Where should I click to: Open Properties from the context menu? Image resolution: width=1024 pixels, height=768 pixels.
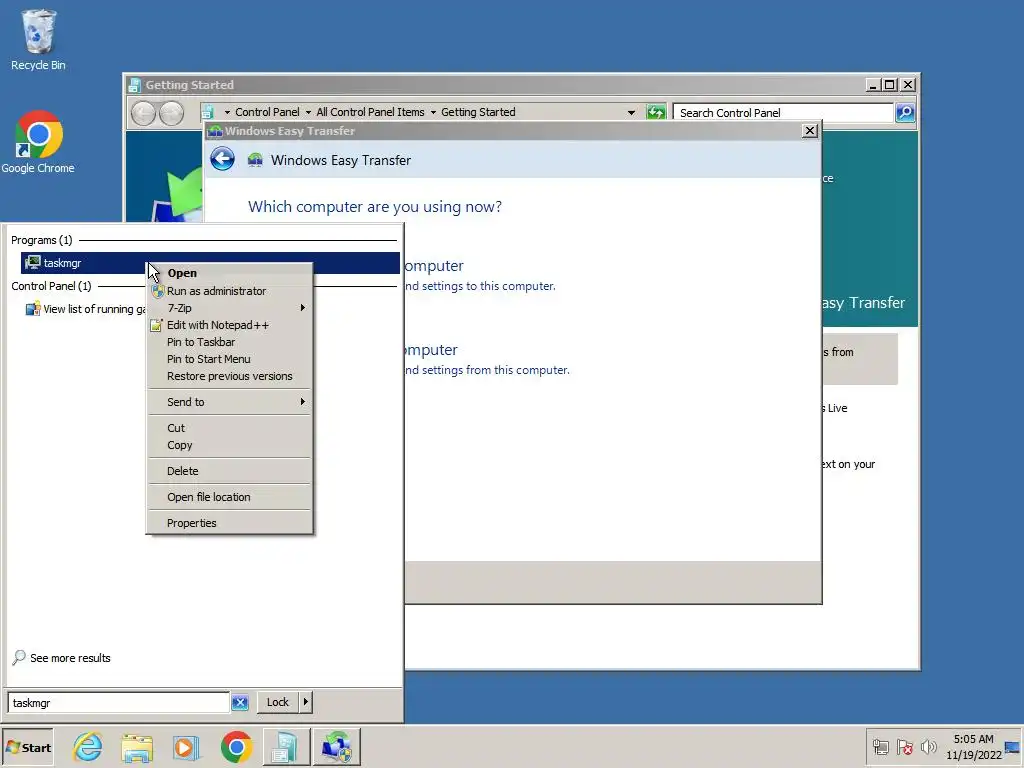click(229, 523)
